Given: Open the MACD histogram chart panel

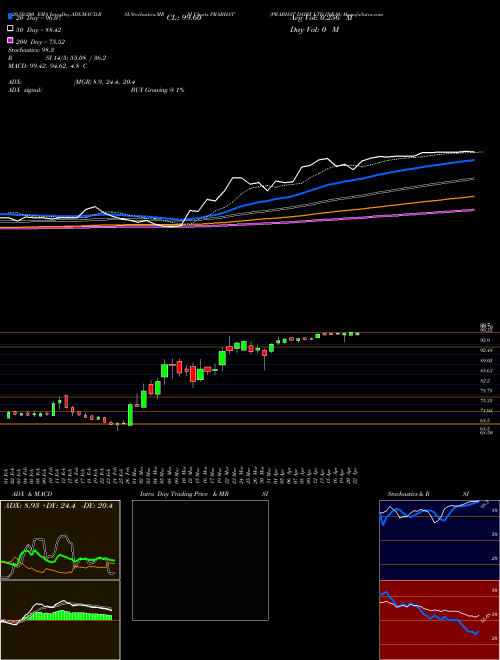Looking at the screenshot, I should pos(60,620).
